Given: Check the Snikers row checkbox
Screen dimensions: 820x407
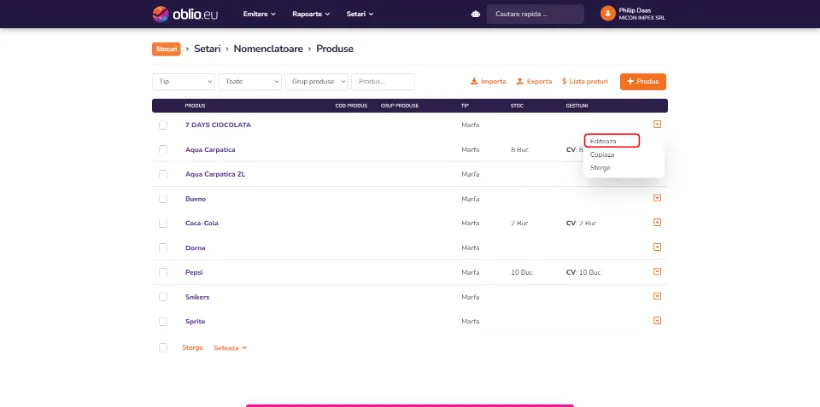Looking at the screenshot, I should (163, 297).
